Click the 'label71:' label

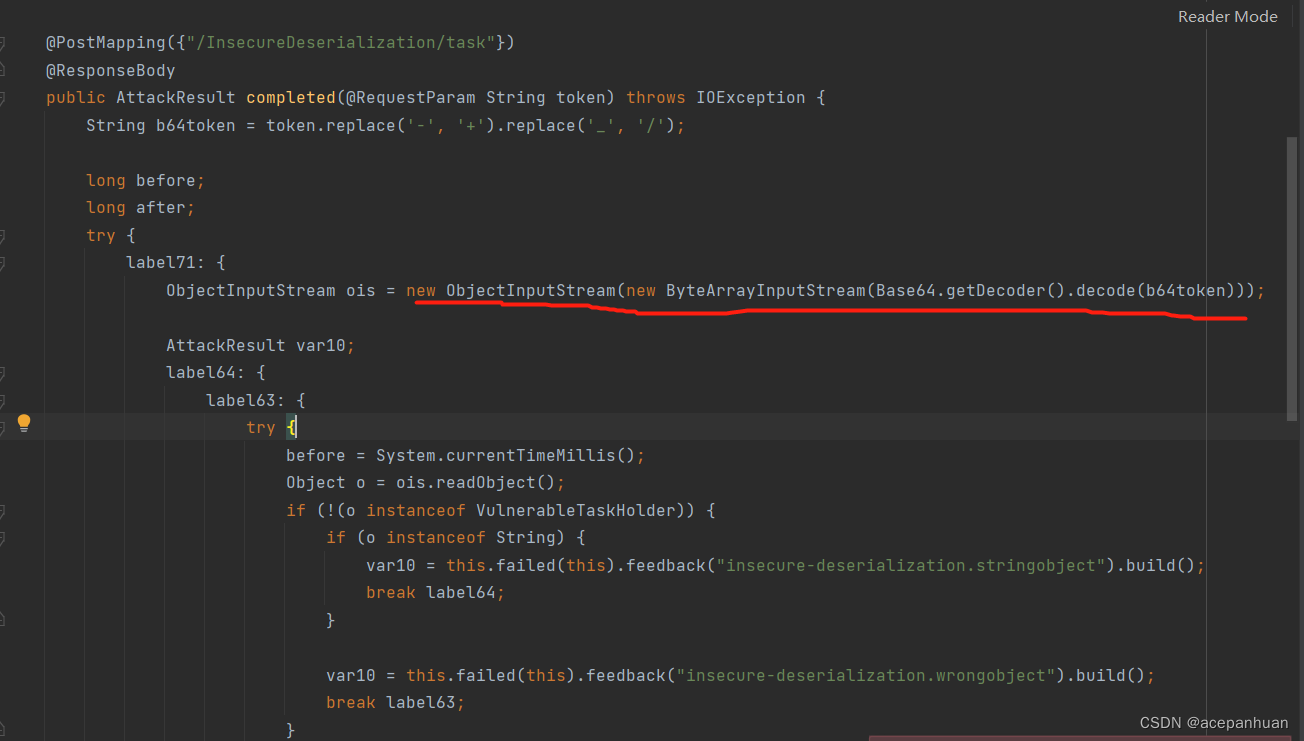[x=166, y=263]
